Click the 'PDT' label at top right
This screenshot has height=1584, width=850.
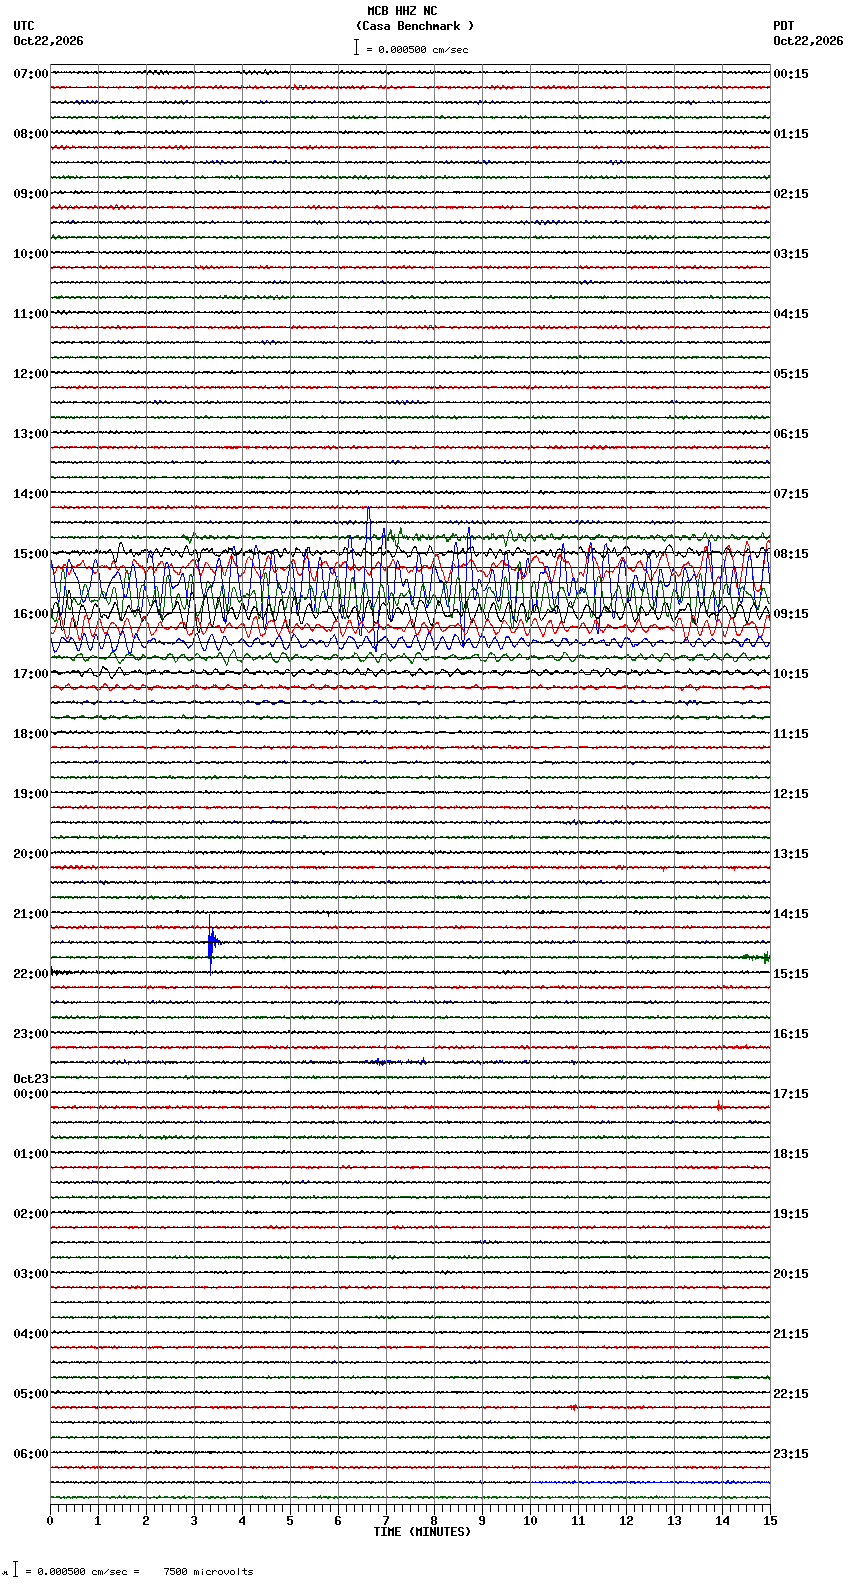tap(783, 26)
